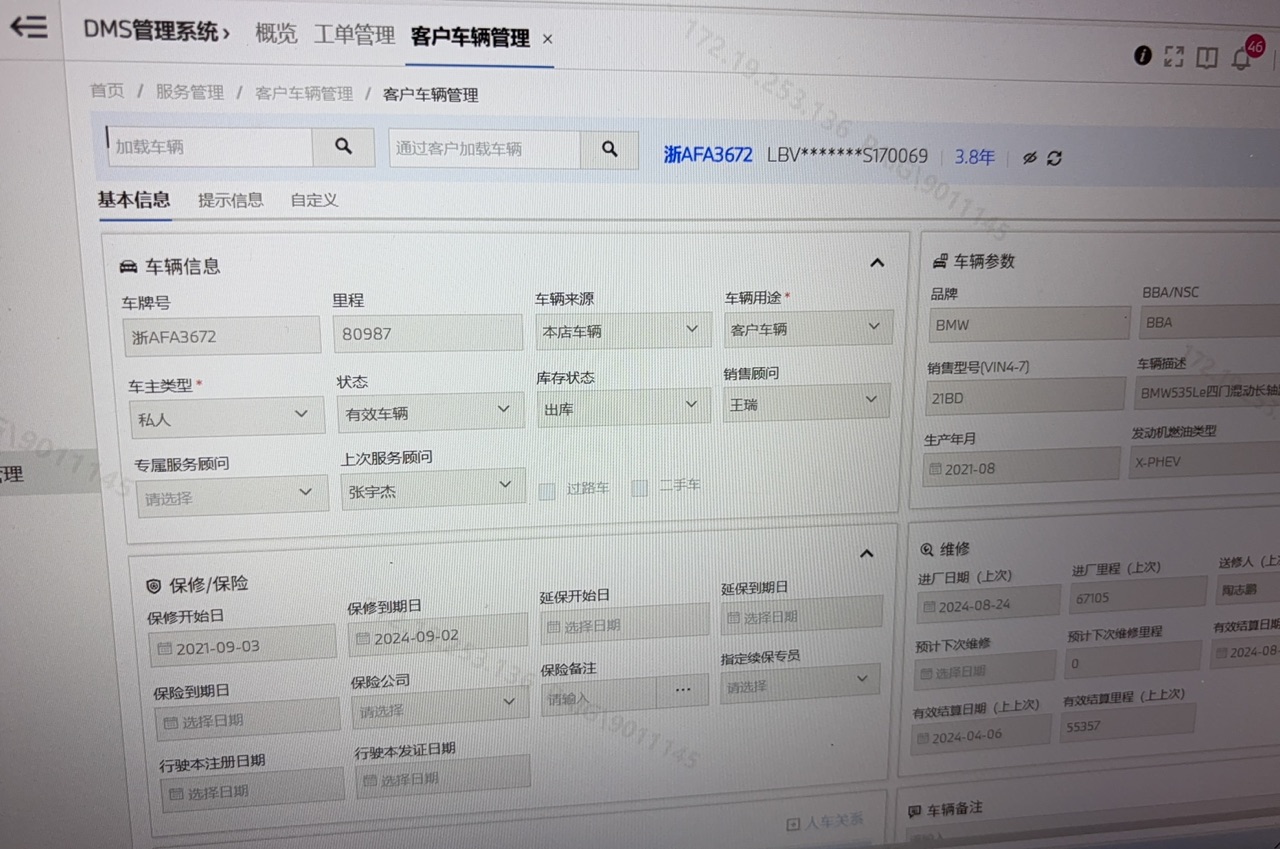The width and height of the screenshot is (1280, 849).
Task: Open the 保险公司 dropdown
Action: 440,707
